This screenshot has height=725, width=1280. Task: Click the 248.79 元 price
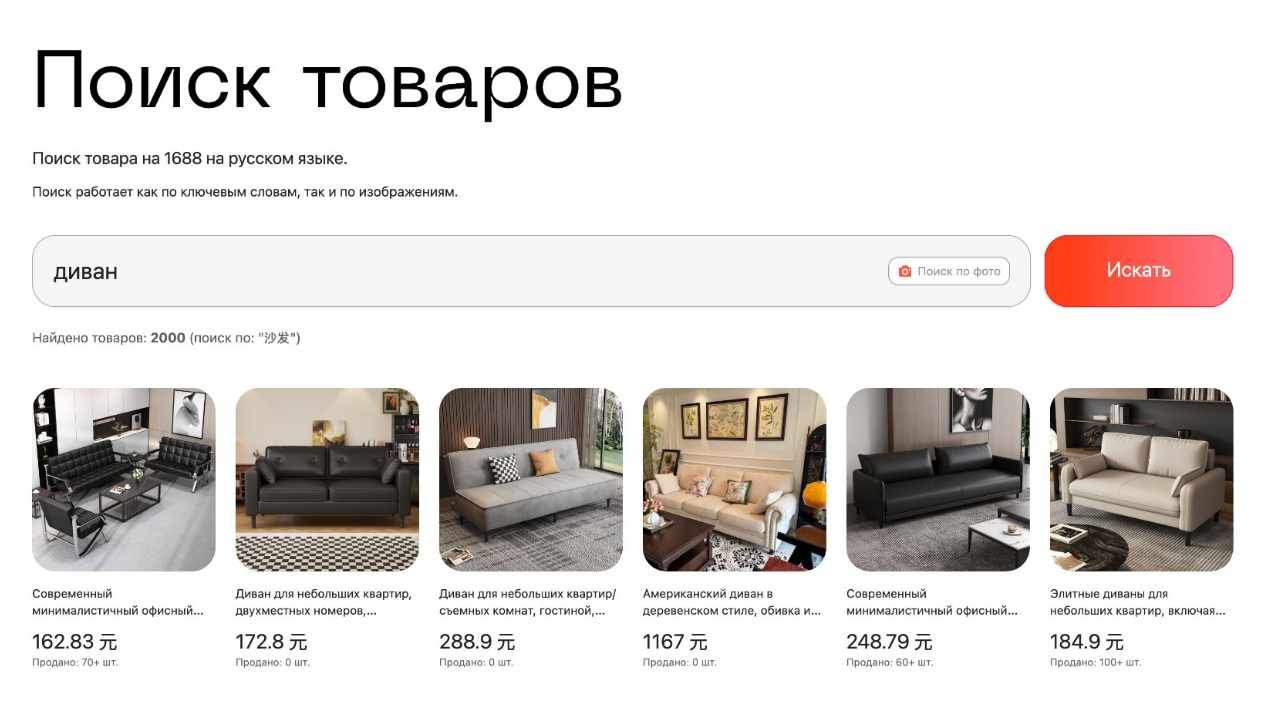pyautogui.click(x=889, y=641)
